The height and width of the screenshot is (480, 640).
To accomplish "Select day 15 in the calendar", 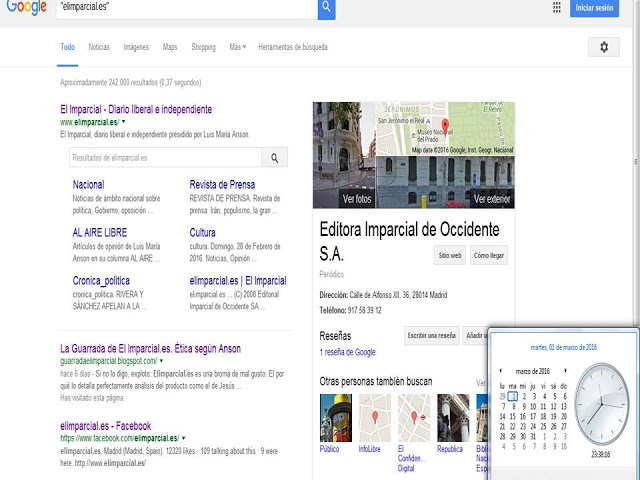I will point(513,416).
